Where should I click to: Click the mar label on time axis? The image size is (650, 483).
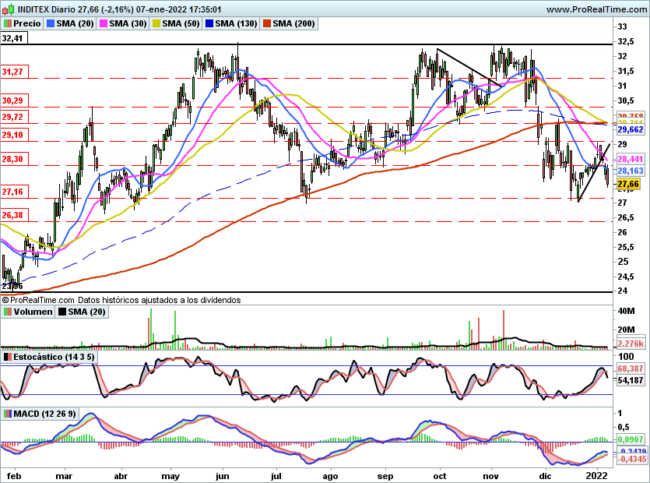pyautogui.click(x=64, y=476)
